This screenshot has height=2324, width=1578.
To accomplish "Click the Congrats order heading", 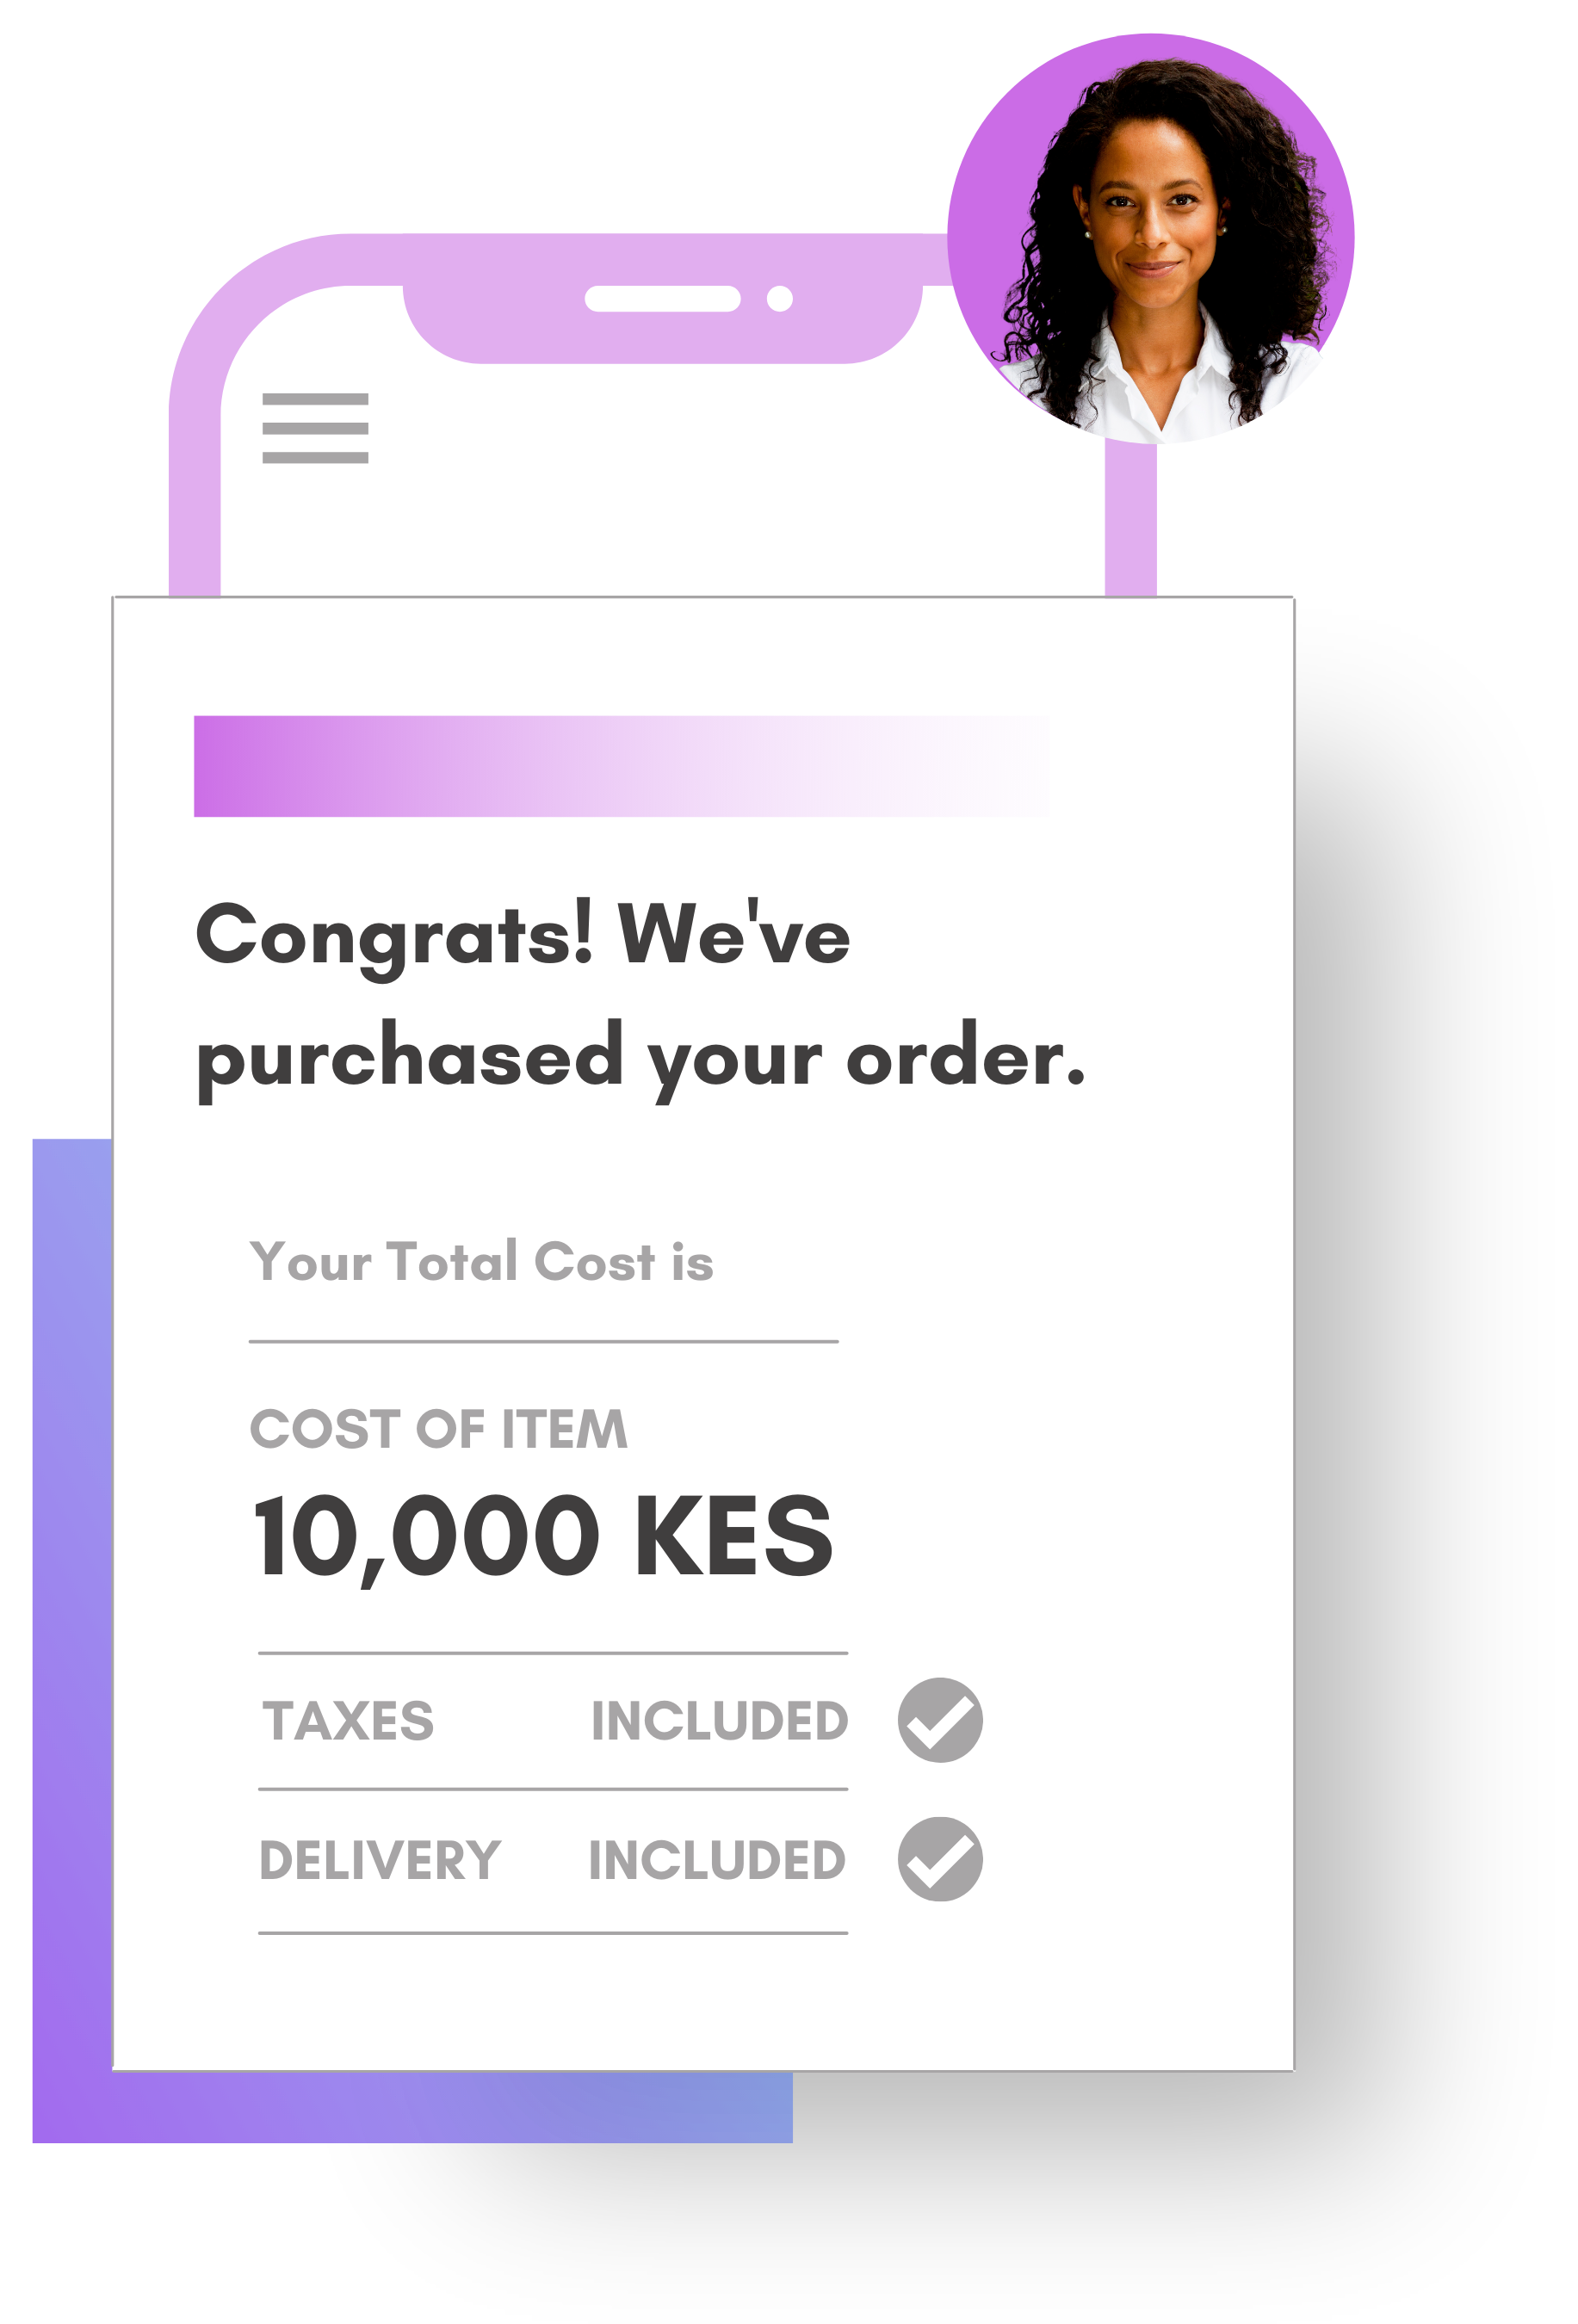I will (640, 999).
